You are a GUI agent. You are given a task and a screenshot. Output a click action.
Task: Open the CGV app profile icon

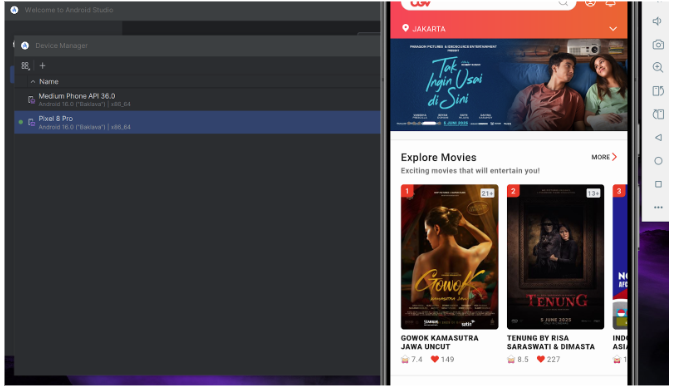coord(590,3)
